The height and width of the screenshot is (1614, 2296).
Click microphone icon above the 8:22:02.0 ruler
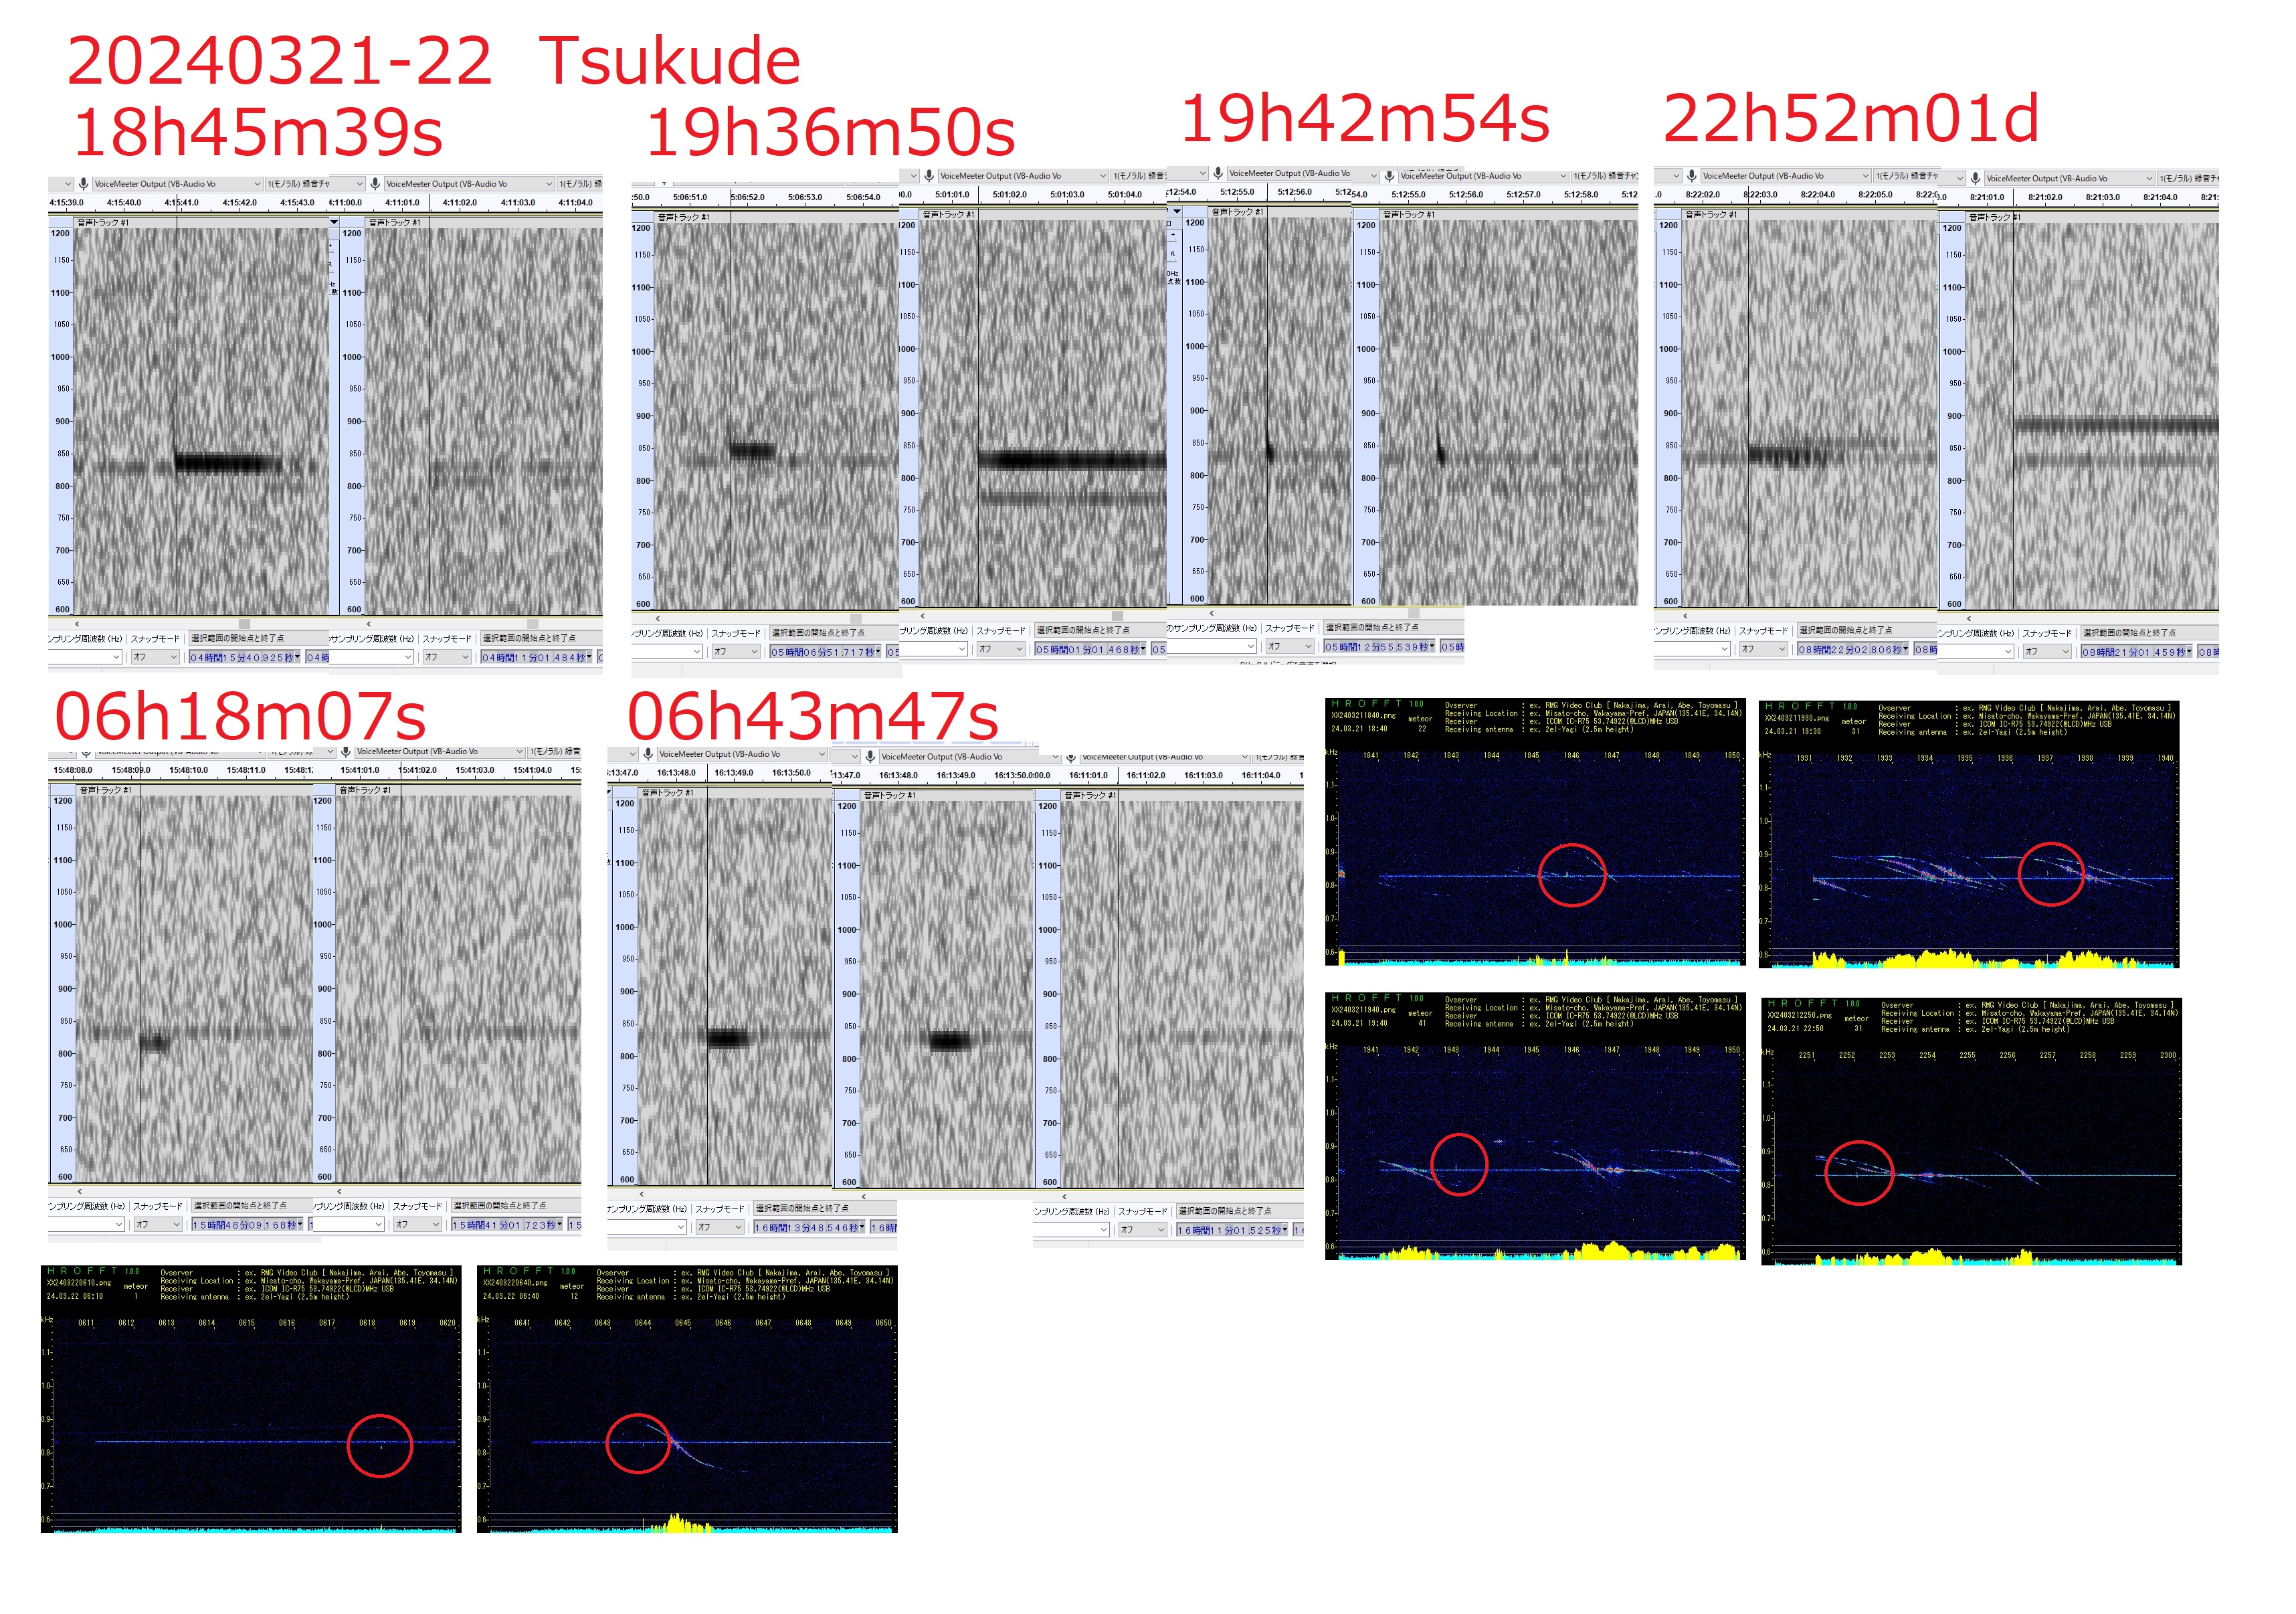1691,176
